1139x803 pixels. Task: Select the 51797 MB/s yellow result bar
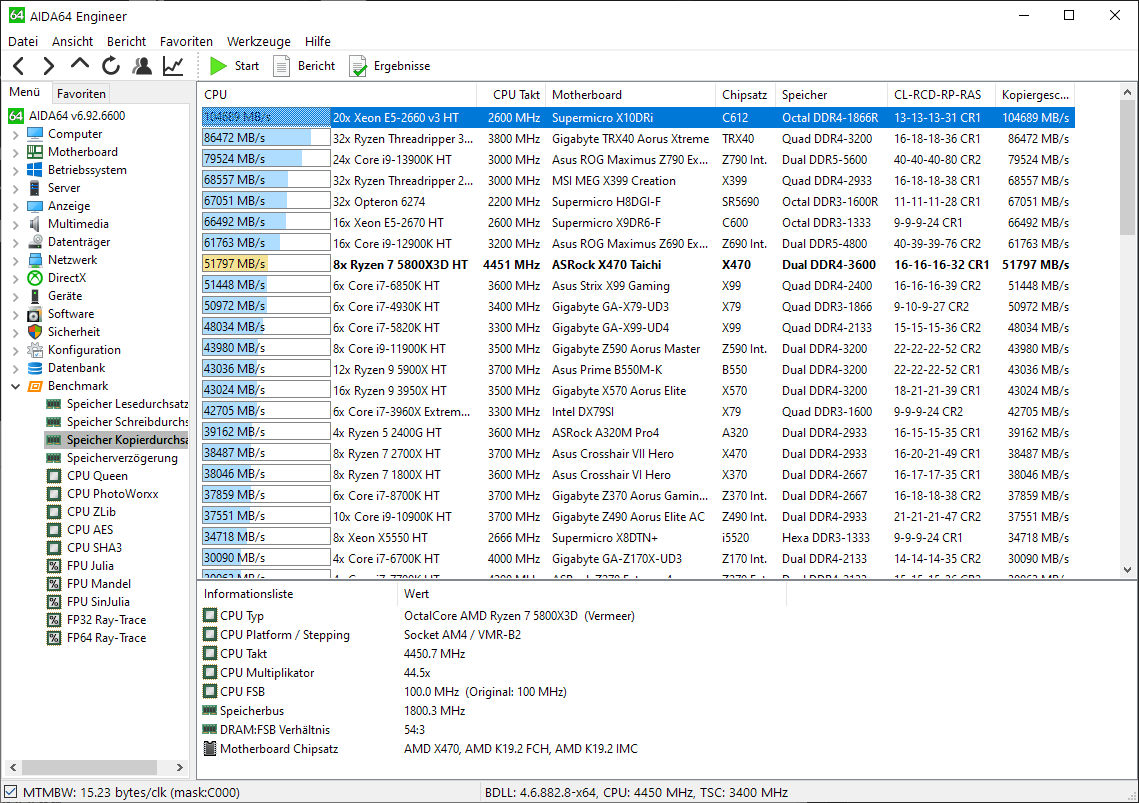click(266, 265)
